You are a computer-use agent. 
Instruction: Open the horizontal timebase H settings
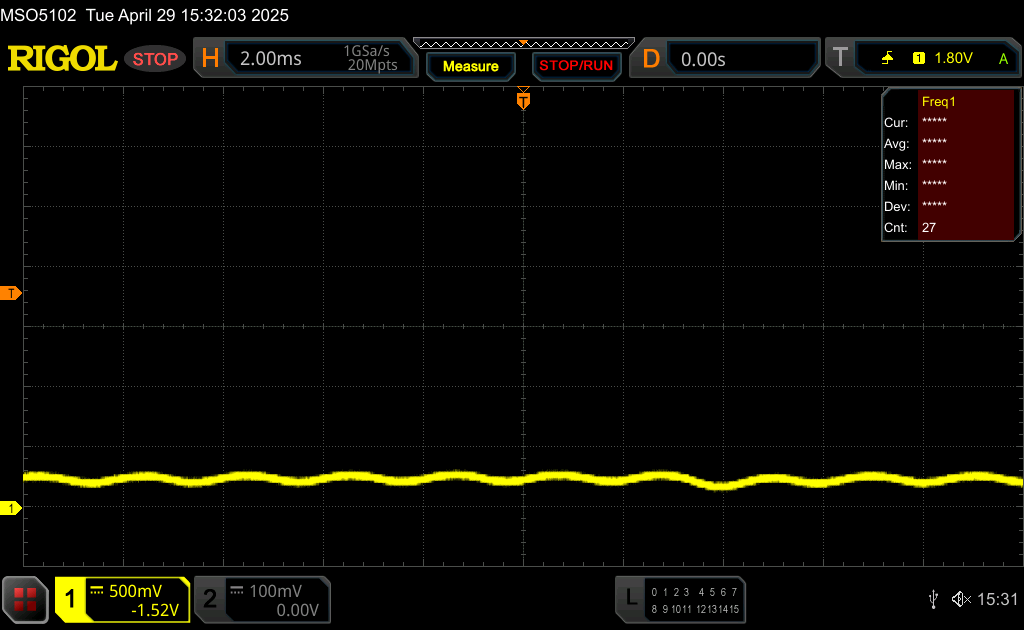click(210, 59)
